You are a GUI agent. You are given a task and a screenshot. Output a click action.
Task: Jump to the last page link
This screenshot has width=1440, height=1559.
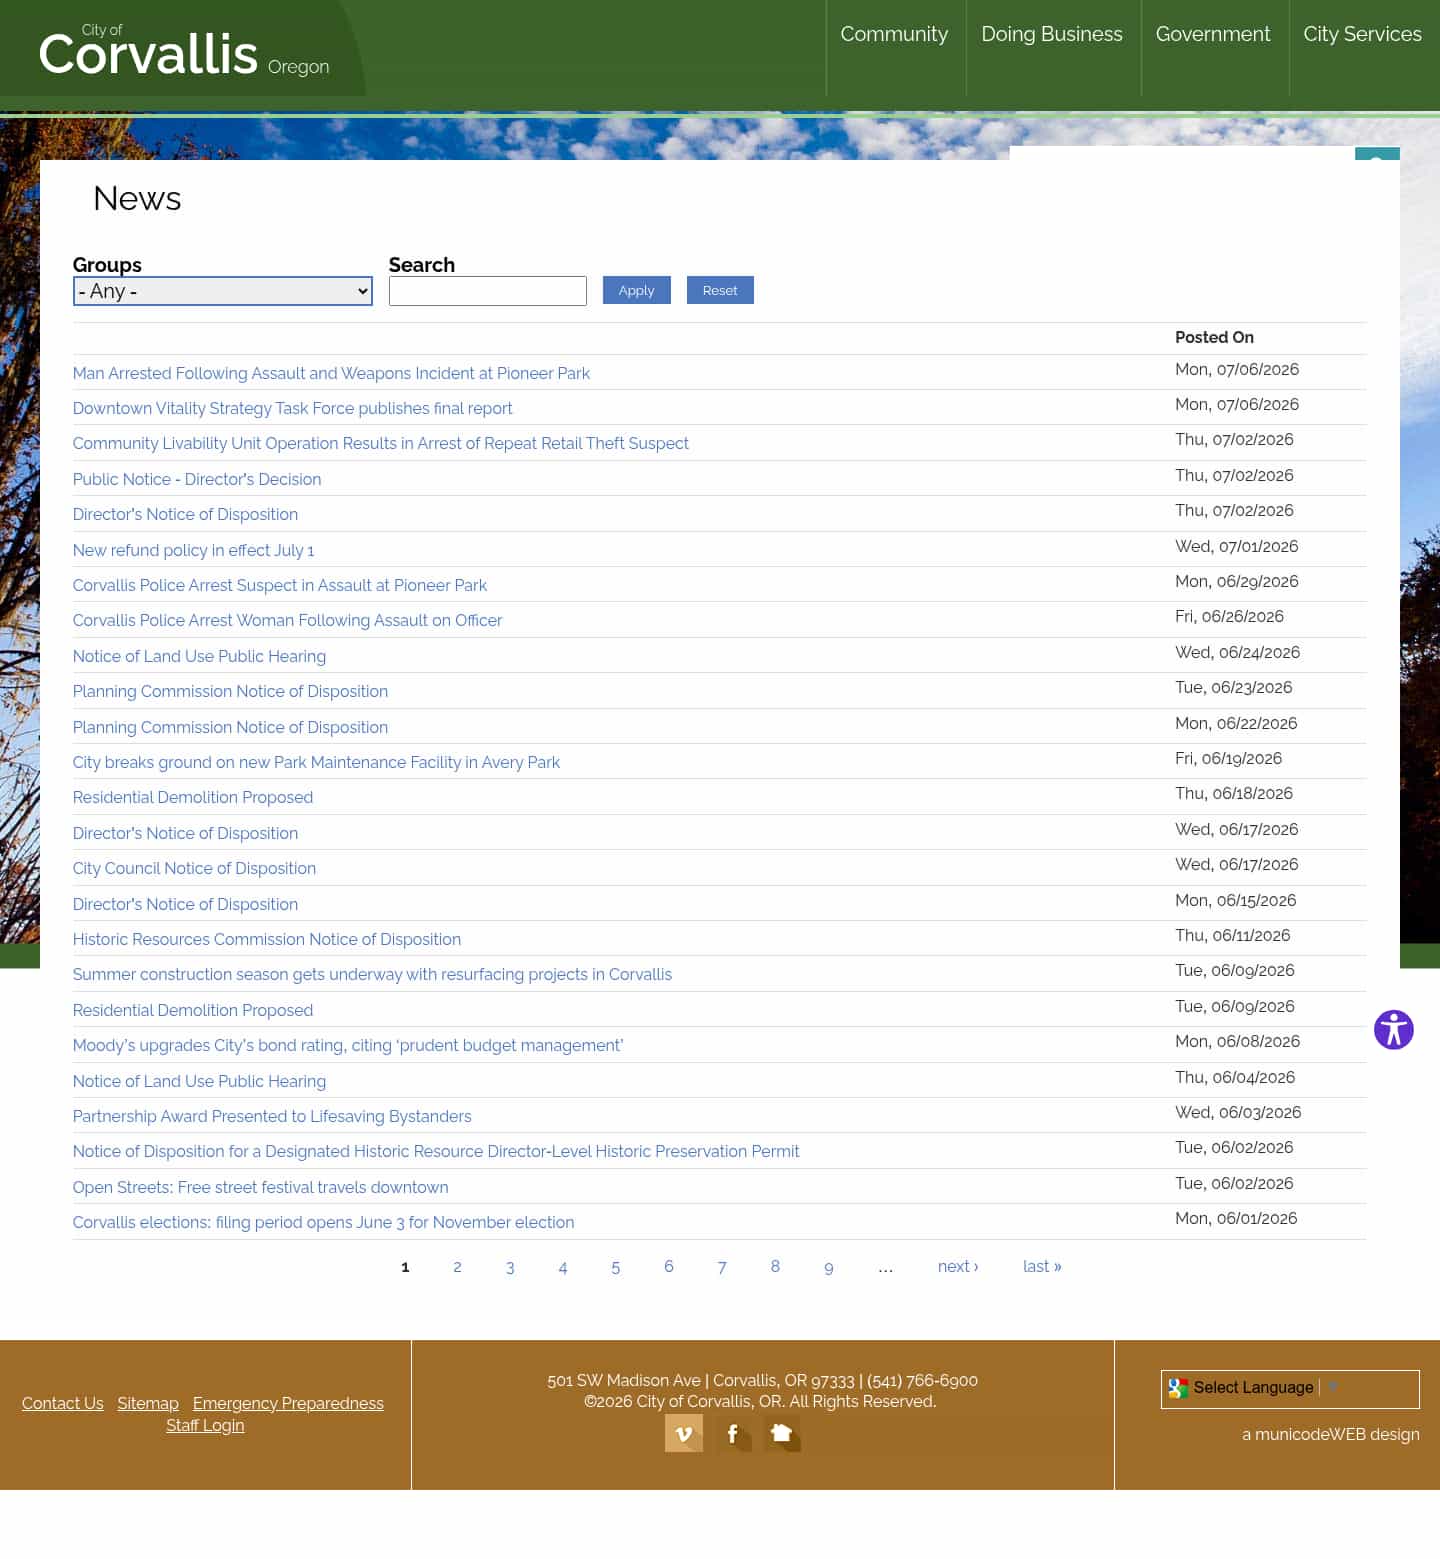pos(1042,1266)
